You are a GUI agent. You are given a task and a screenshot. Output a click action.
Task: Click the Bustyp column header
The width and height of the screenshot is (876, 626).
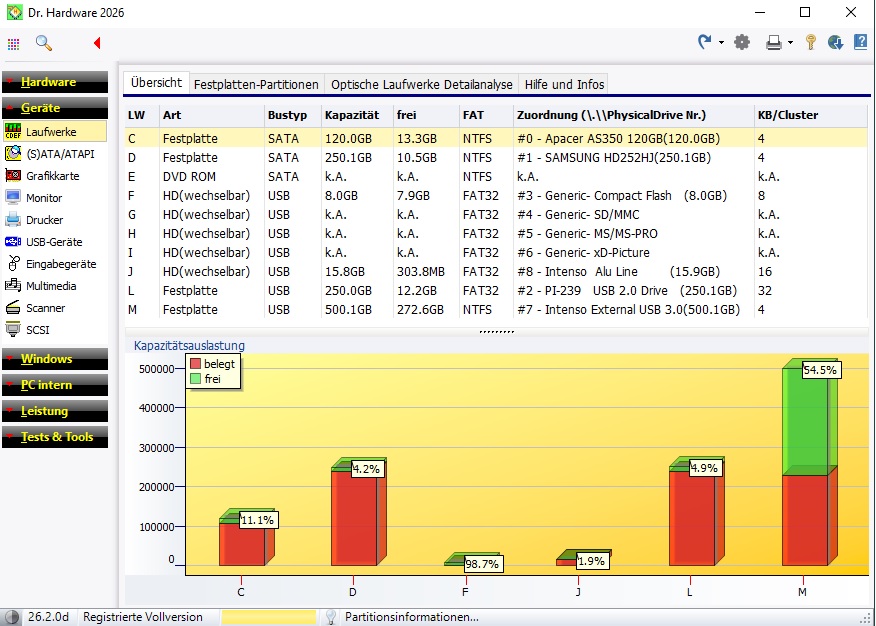tap(292, 115)
